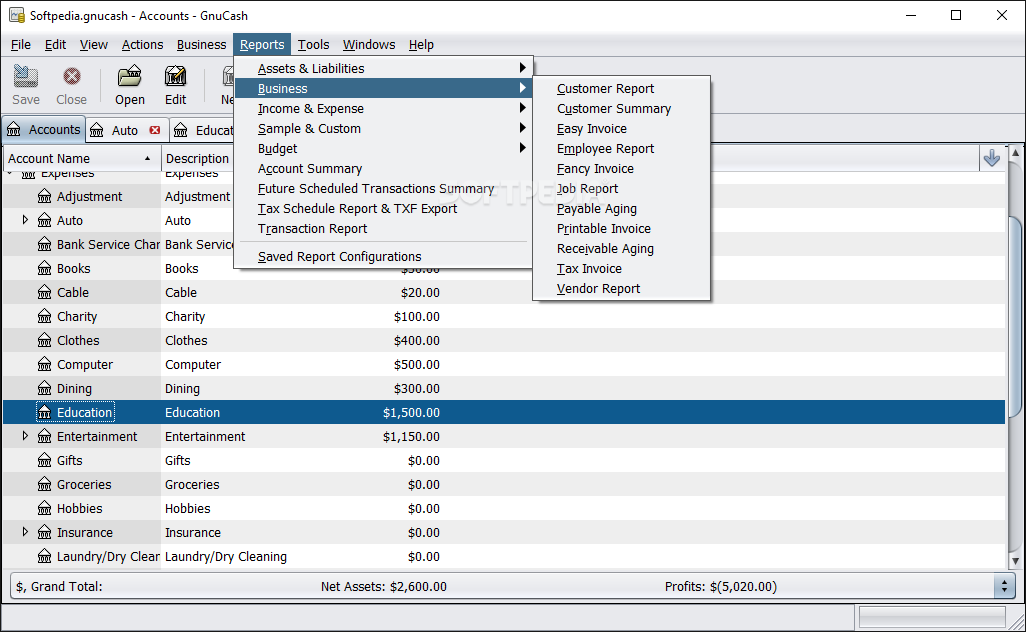The image size is (1026, 632).
Task: Click the bank icon of the Clothes account
Action: [44, 340]
